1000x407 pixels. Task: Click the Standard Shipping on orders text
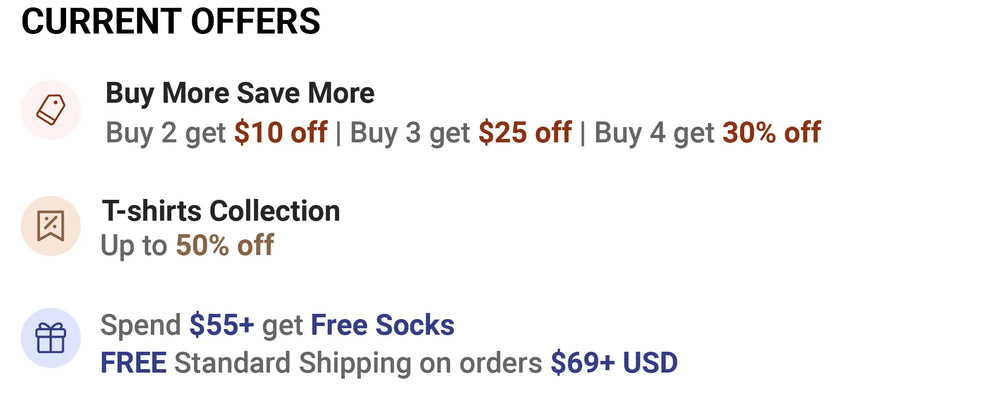pos(358,361)
